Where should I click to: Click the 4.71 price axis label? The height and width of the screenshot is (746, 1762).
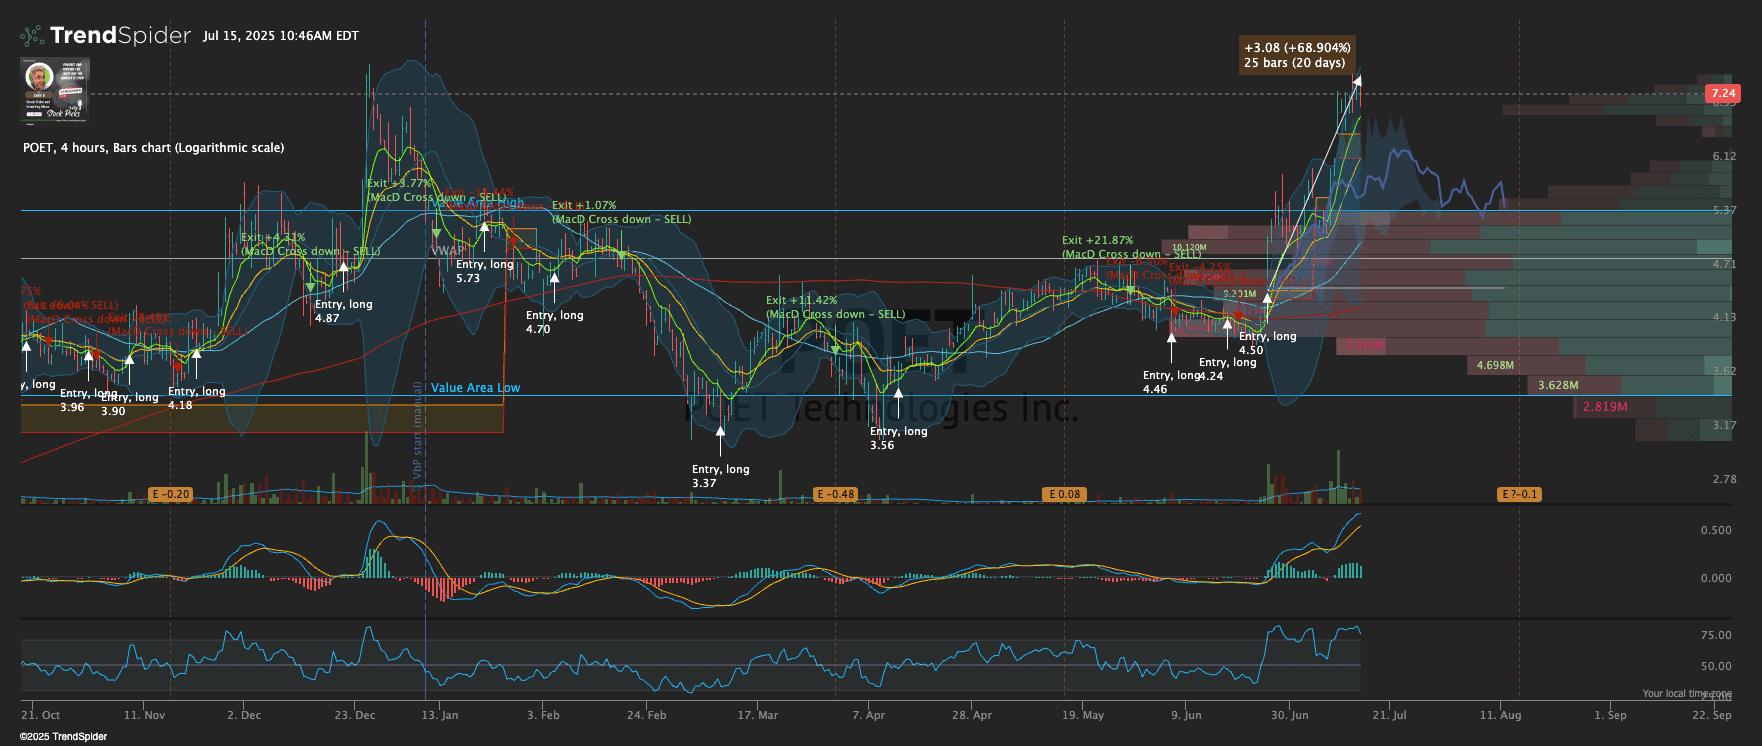[x=1724, y=265]
